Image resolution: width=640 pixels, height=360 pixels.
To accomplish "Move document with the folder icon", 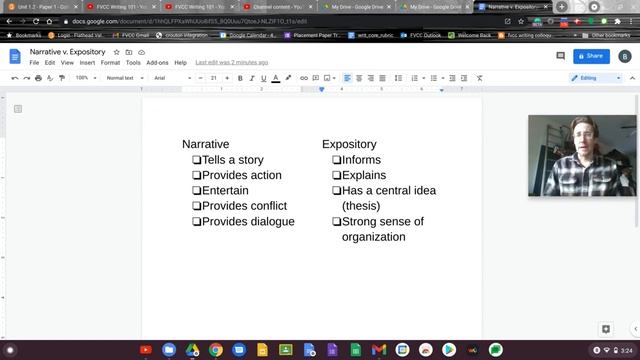I will point(129,52).
